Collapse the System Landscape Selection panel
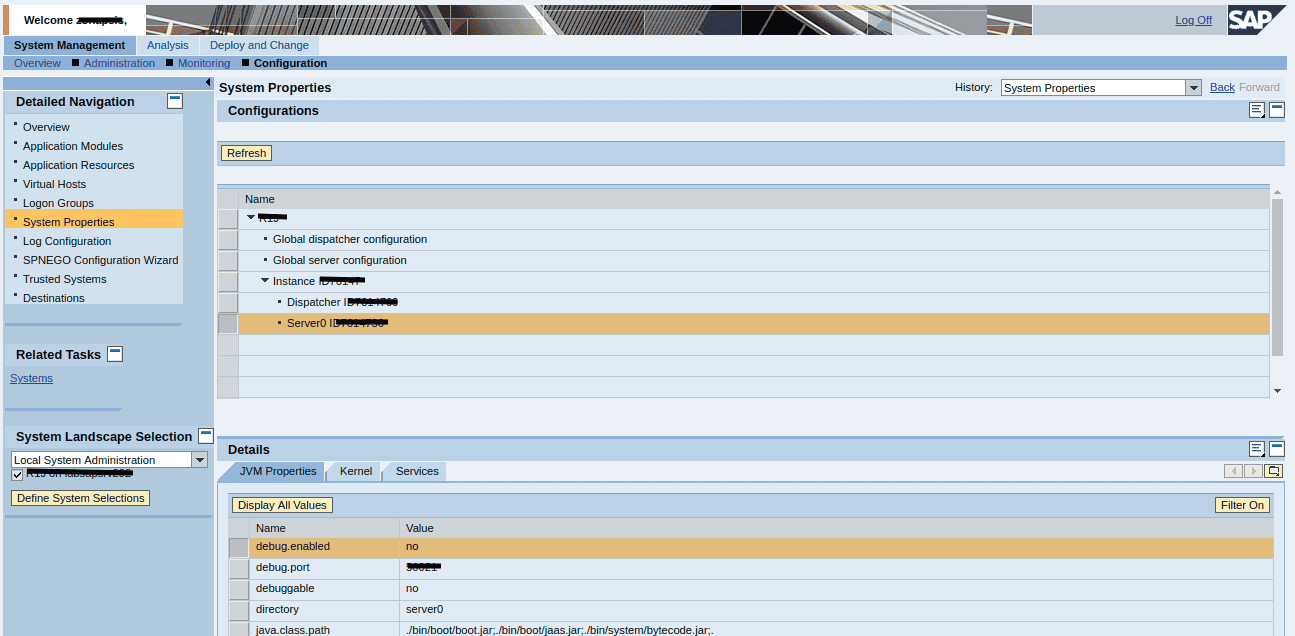 click(205, 434)
